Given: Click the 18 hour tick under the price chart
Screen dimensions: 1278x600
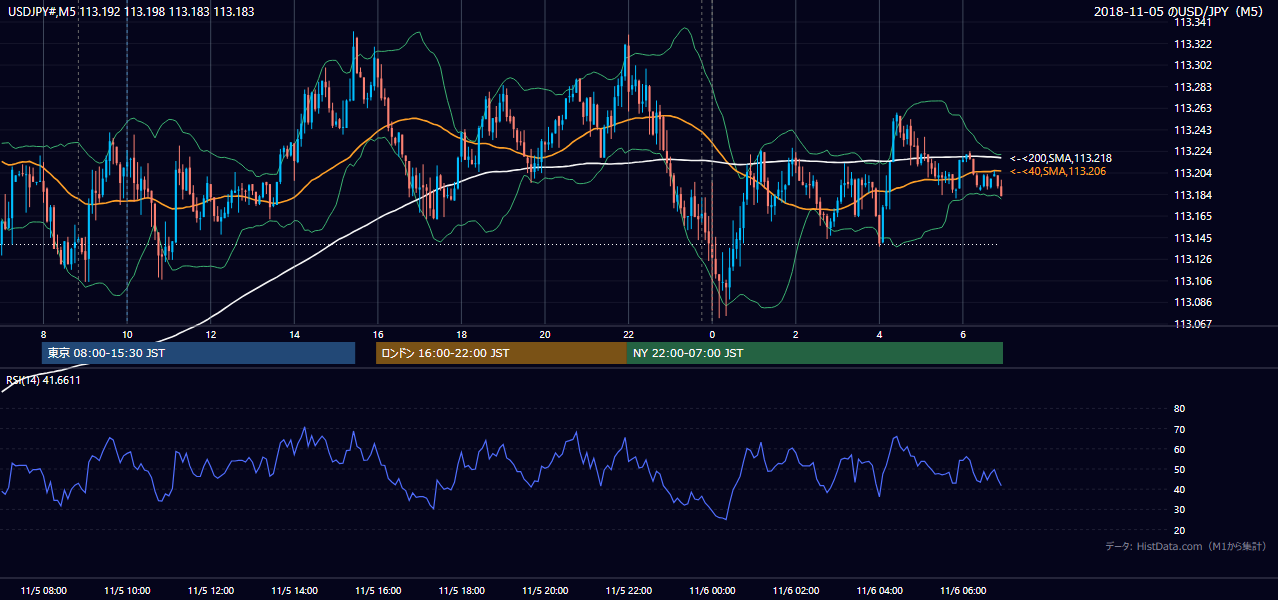Looking at the screenshot, I should point(461,334).
